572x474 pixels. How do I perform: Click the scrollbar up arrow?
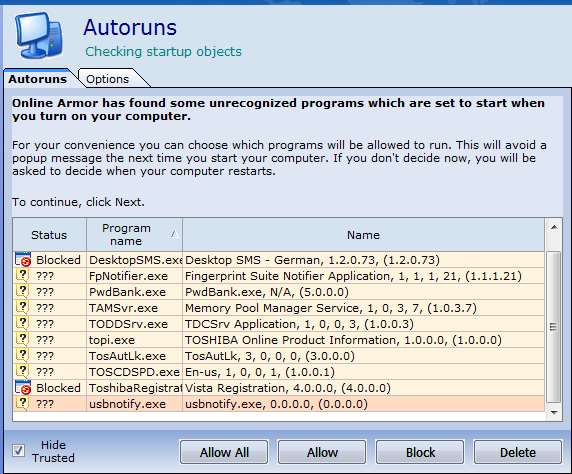coord(554,227)
